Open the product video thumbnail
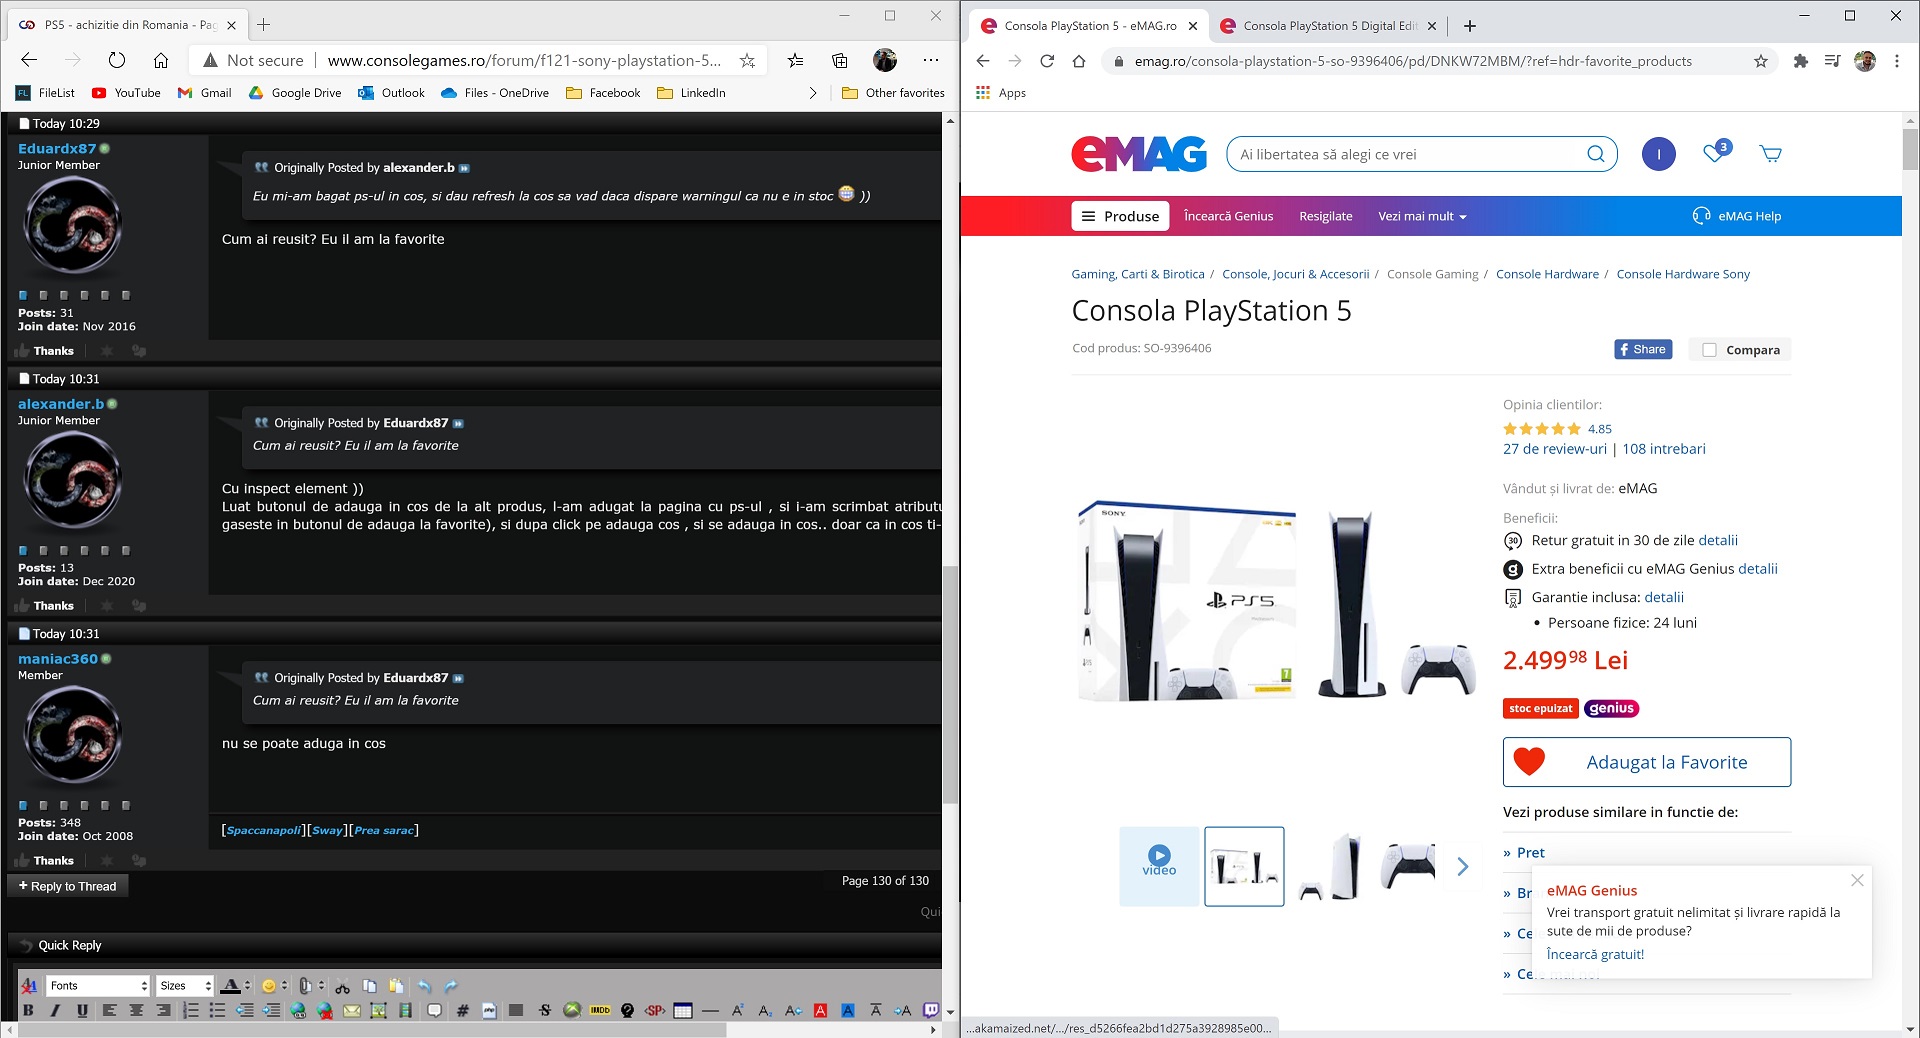This screenshot has height=1038, width=1920. 1159,866
